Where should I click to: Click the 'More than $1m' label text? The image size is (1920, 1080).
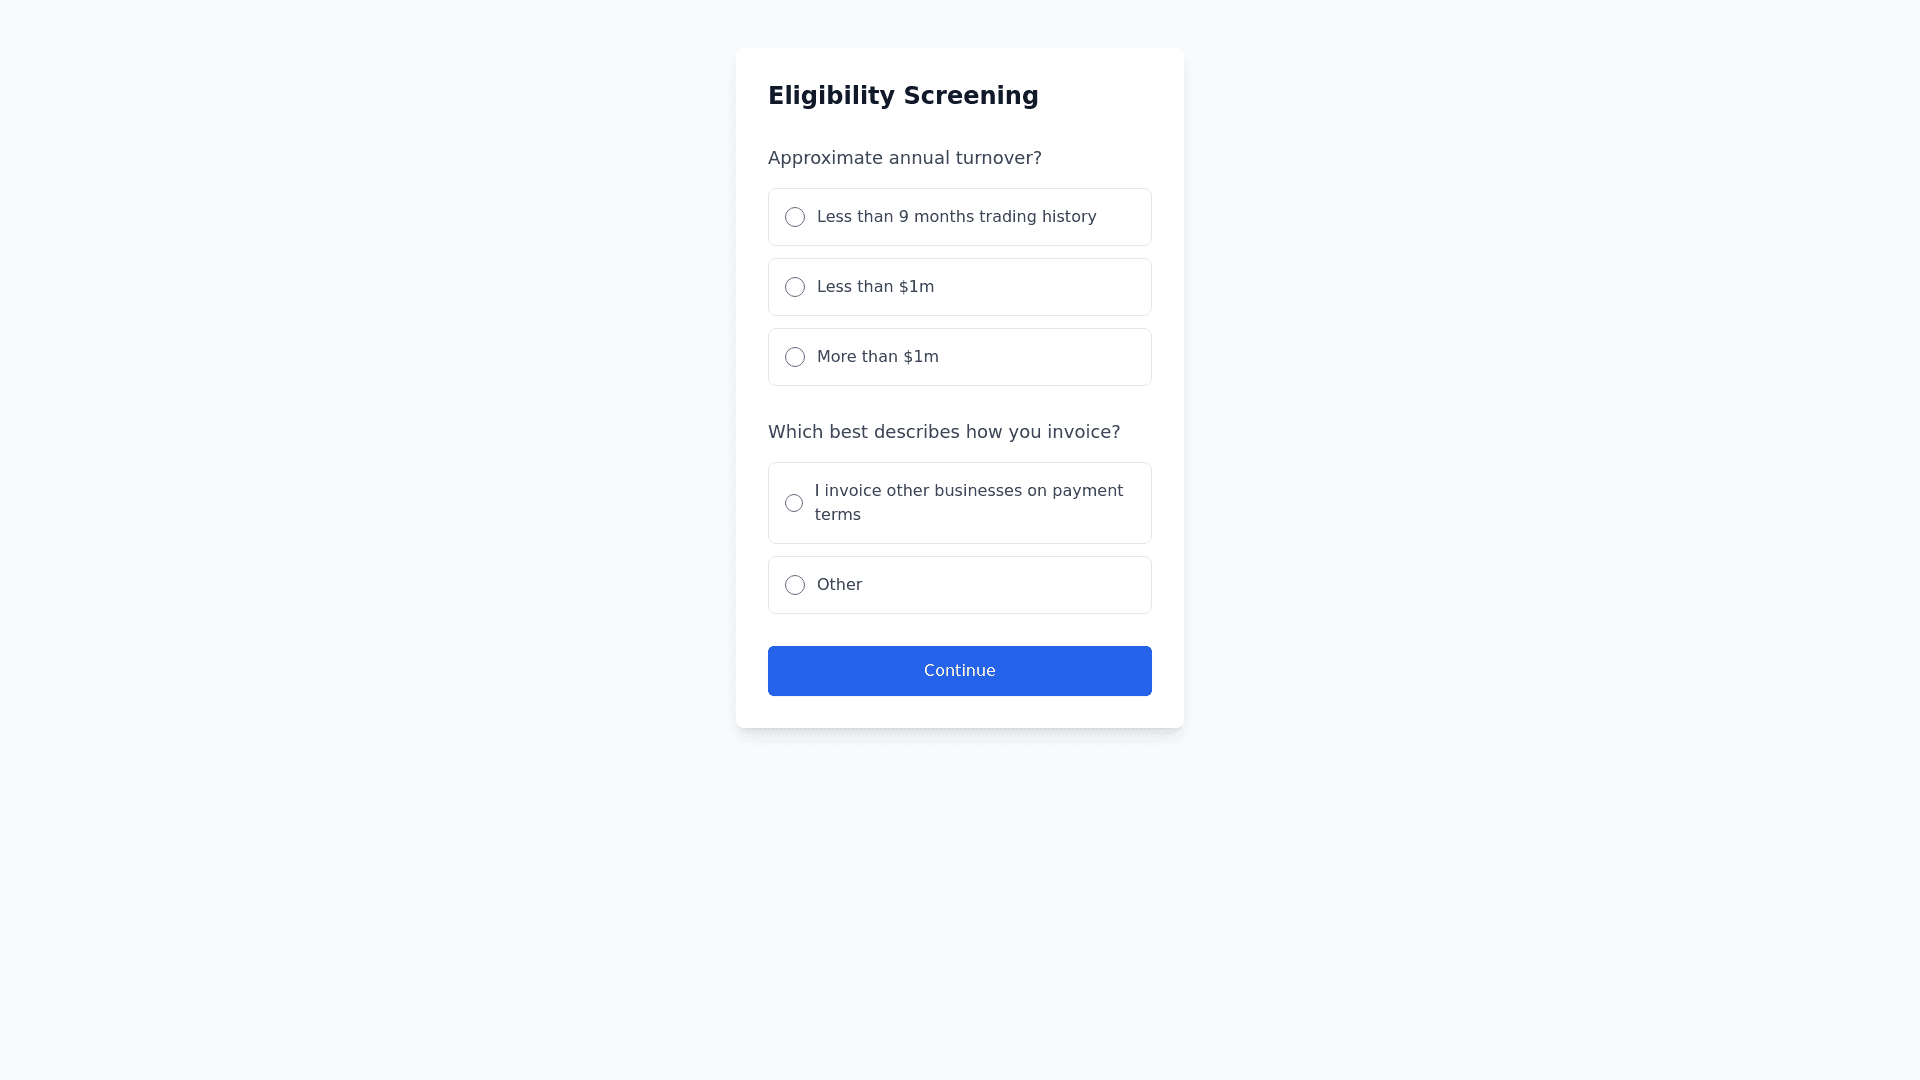coord(877,357)
